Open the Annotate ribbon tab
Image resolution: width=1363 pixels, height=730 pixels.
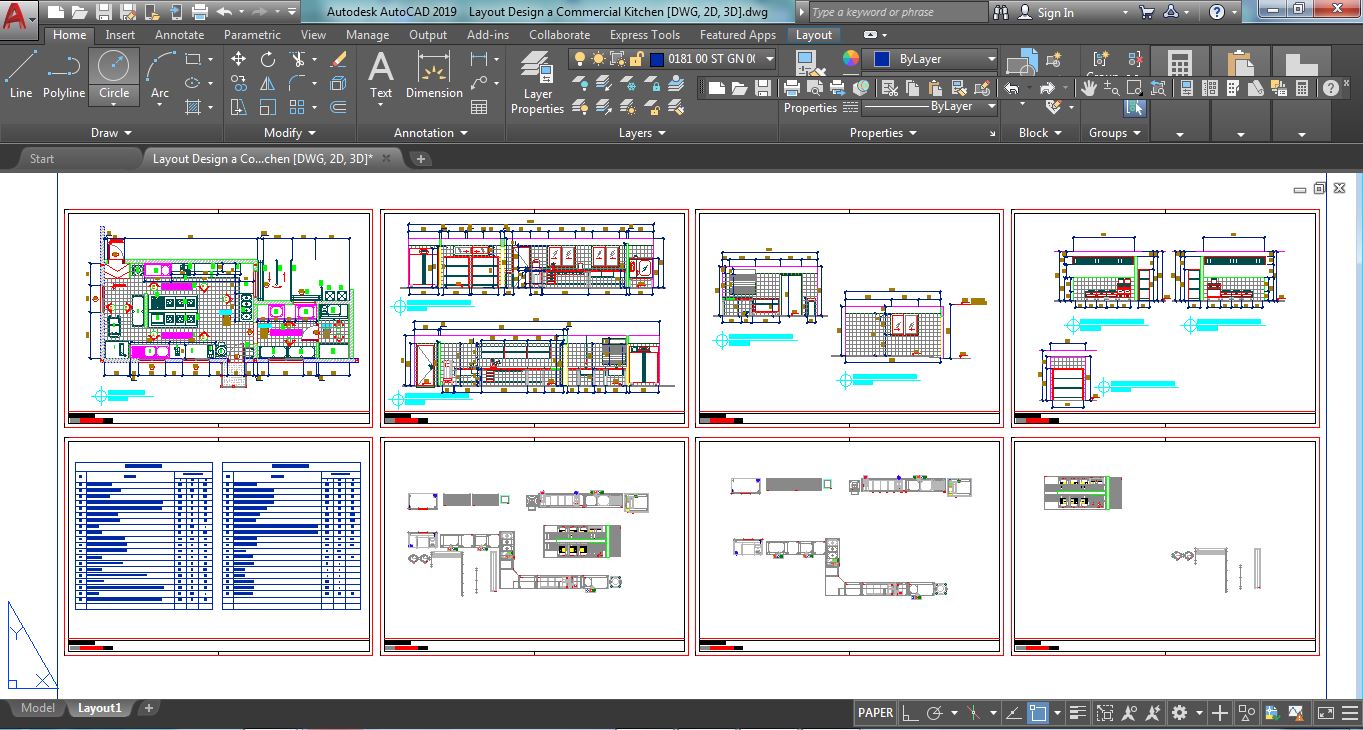pyautogui.click(x=180, y=34)
